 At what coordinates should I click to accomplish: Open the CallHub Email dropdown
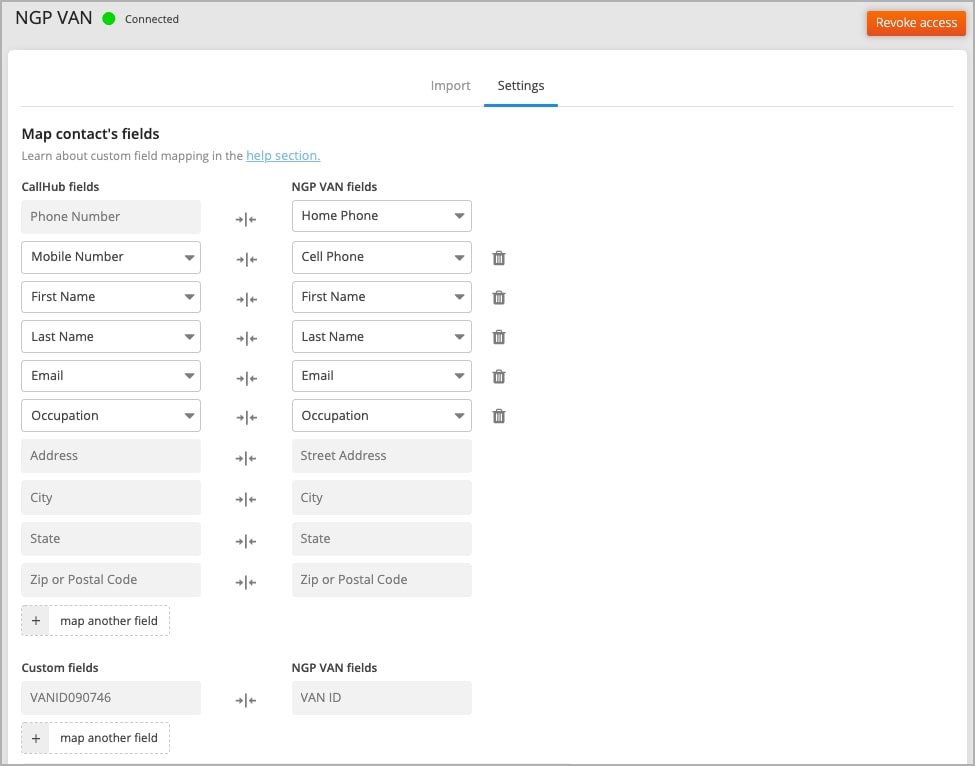click(x=111, y=376)
